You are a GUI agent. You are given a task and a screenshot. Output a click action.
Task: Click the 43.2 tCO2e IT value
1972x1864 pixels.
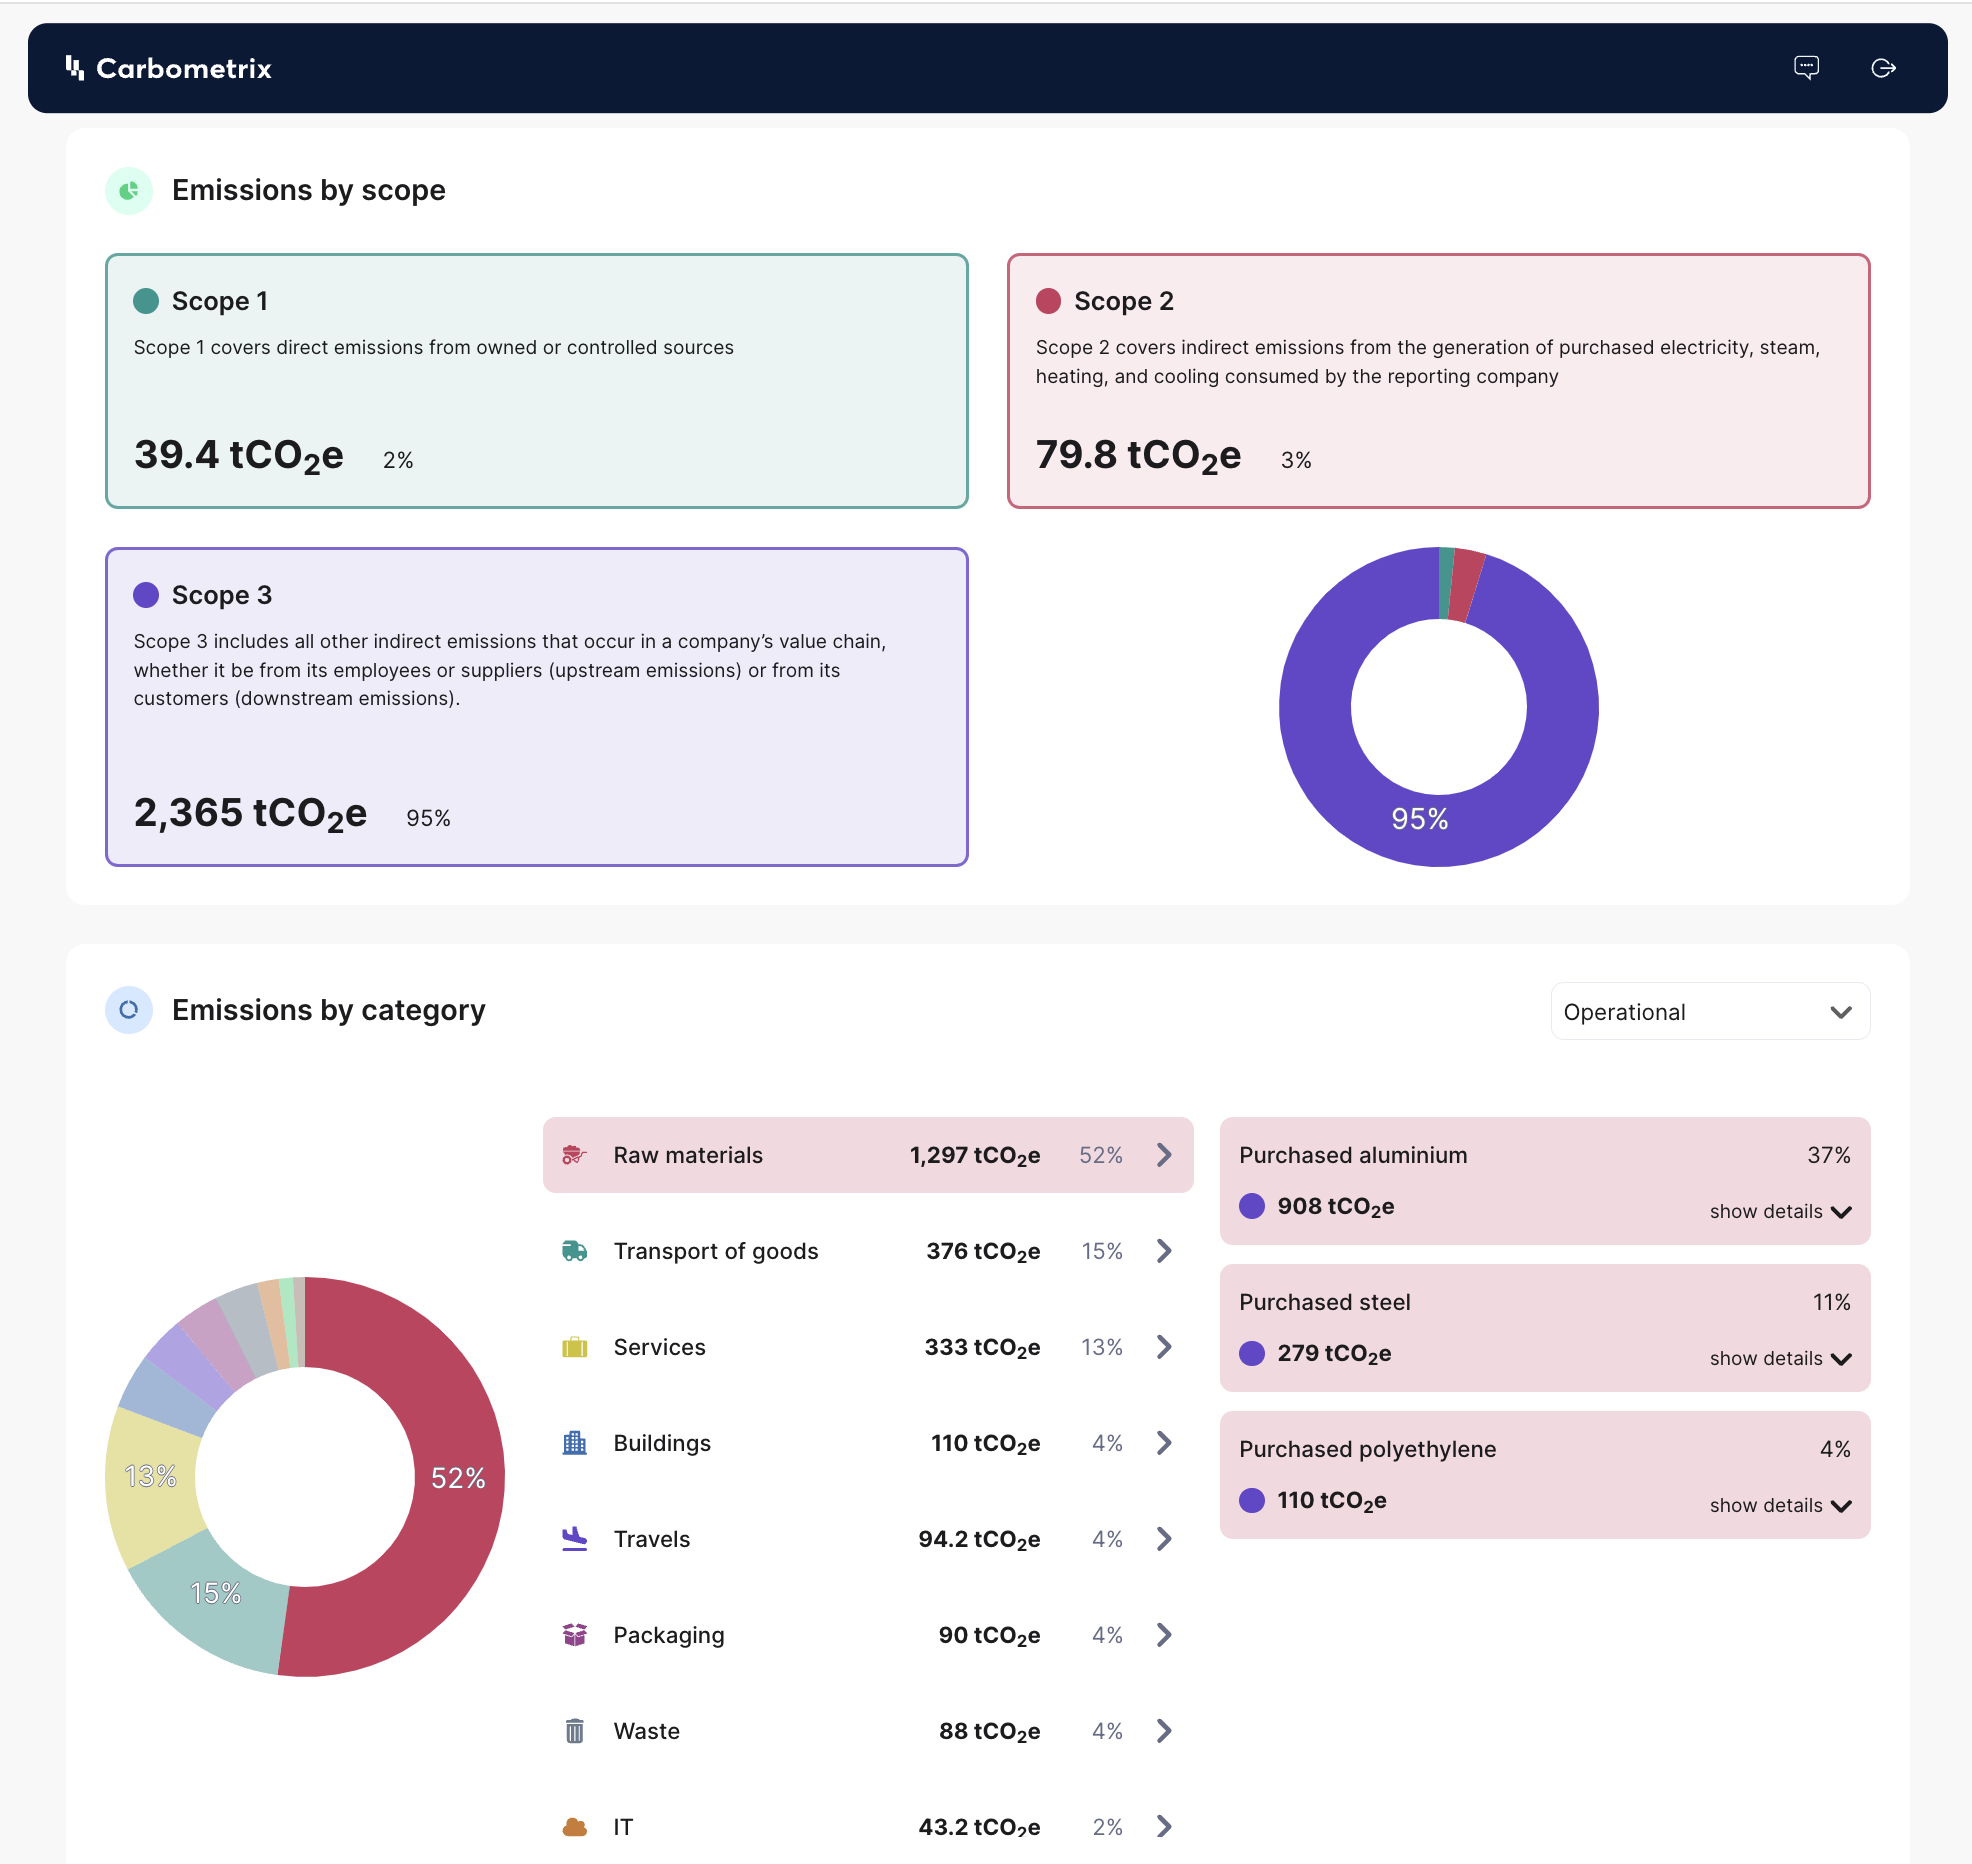click(979, 1828)
